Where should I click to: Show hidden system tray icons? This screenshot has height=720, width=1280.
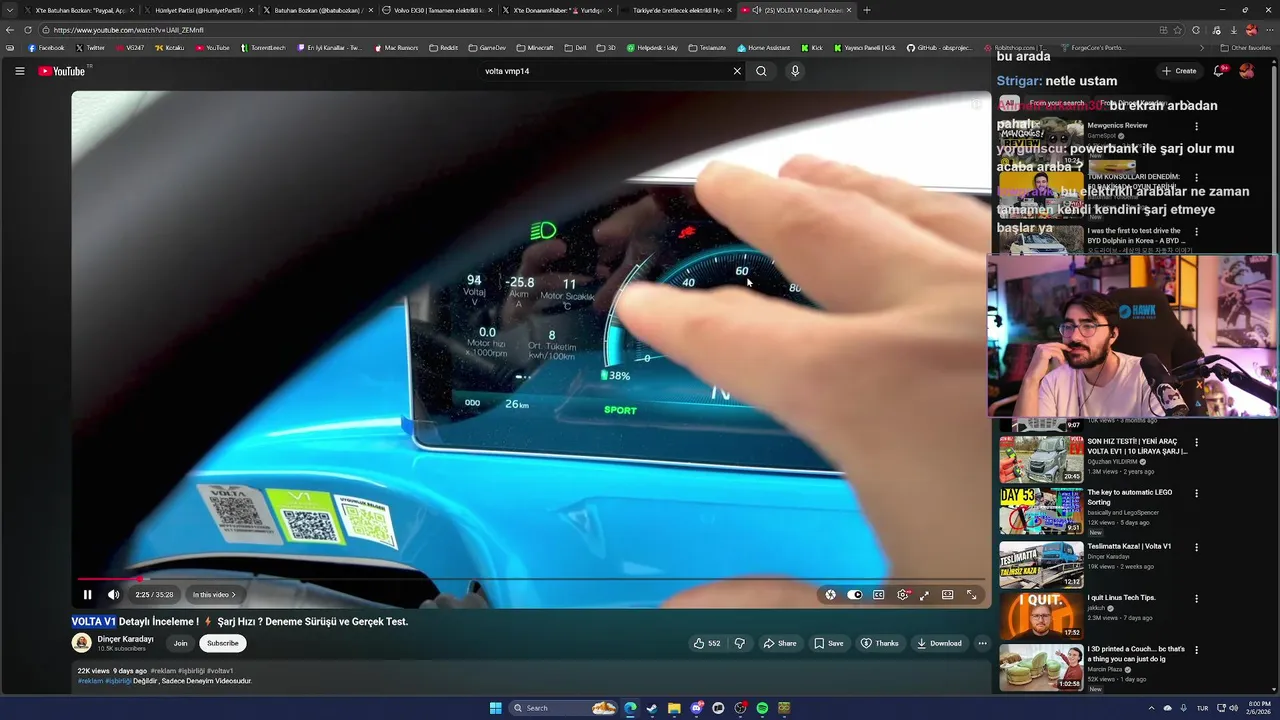click(x=1151, y=708)
